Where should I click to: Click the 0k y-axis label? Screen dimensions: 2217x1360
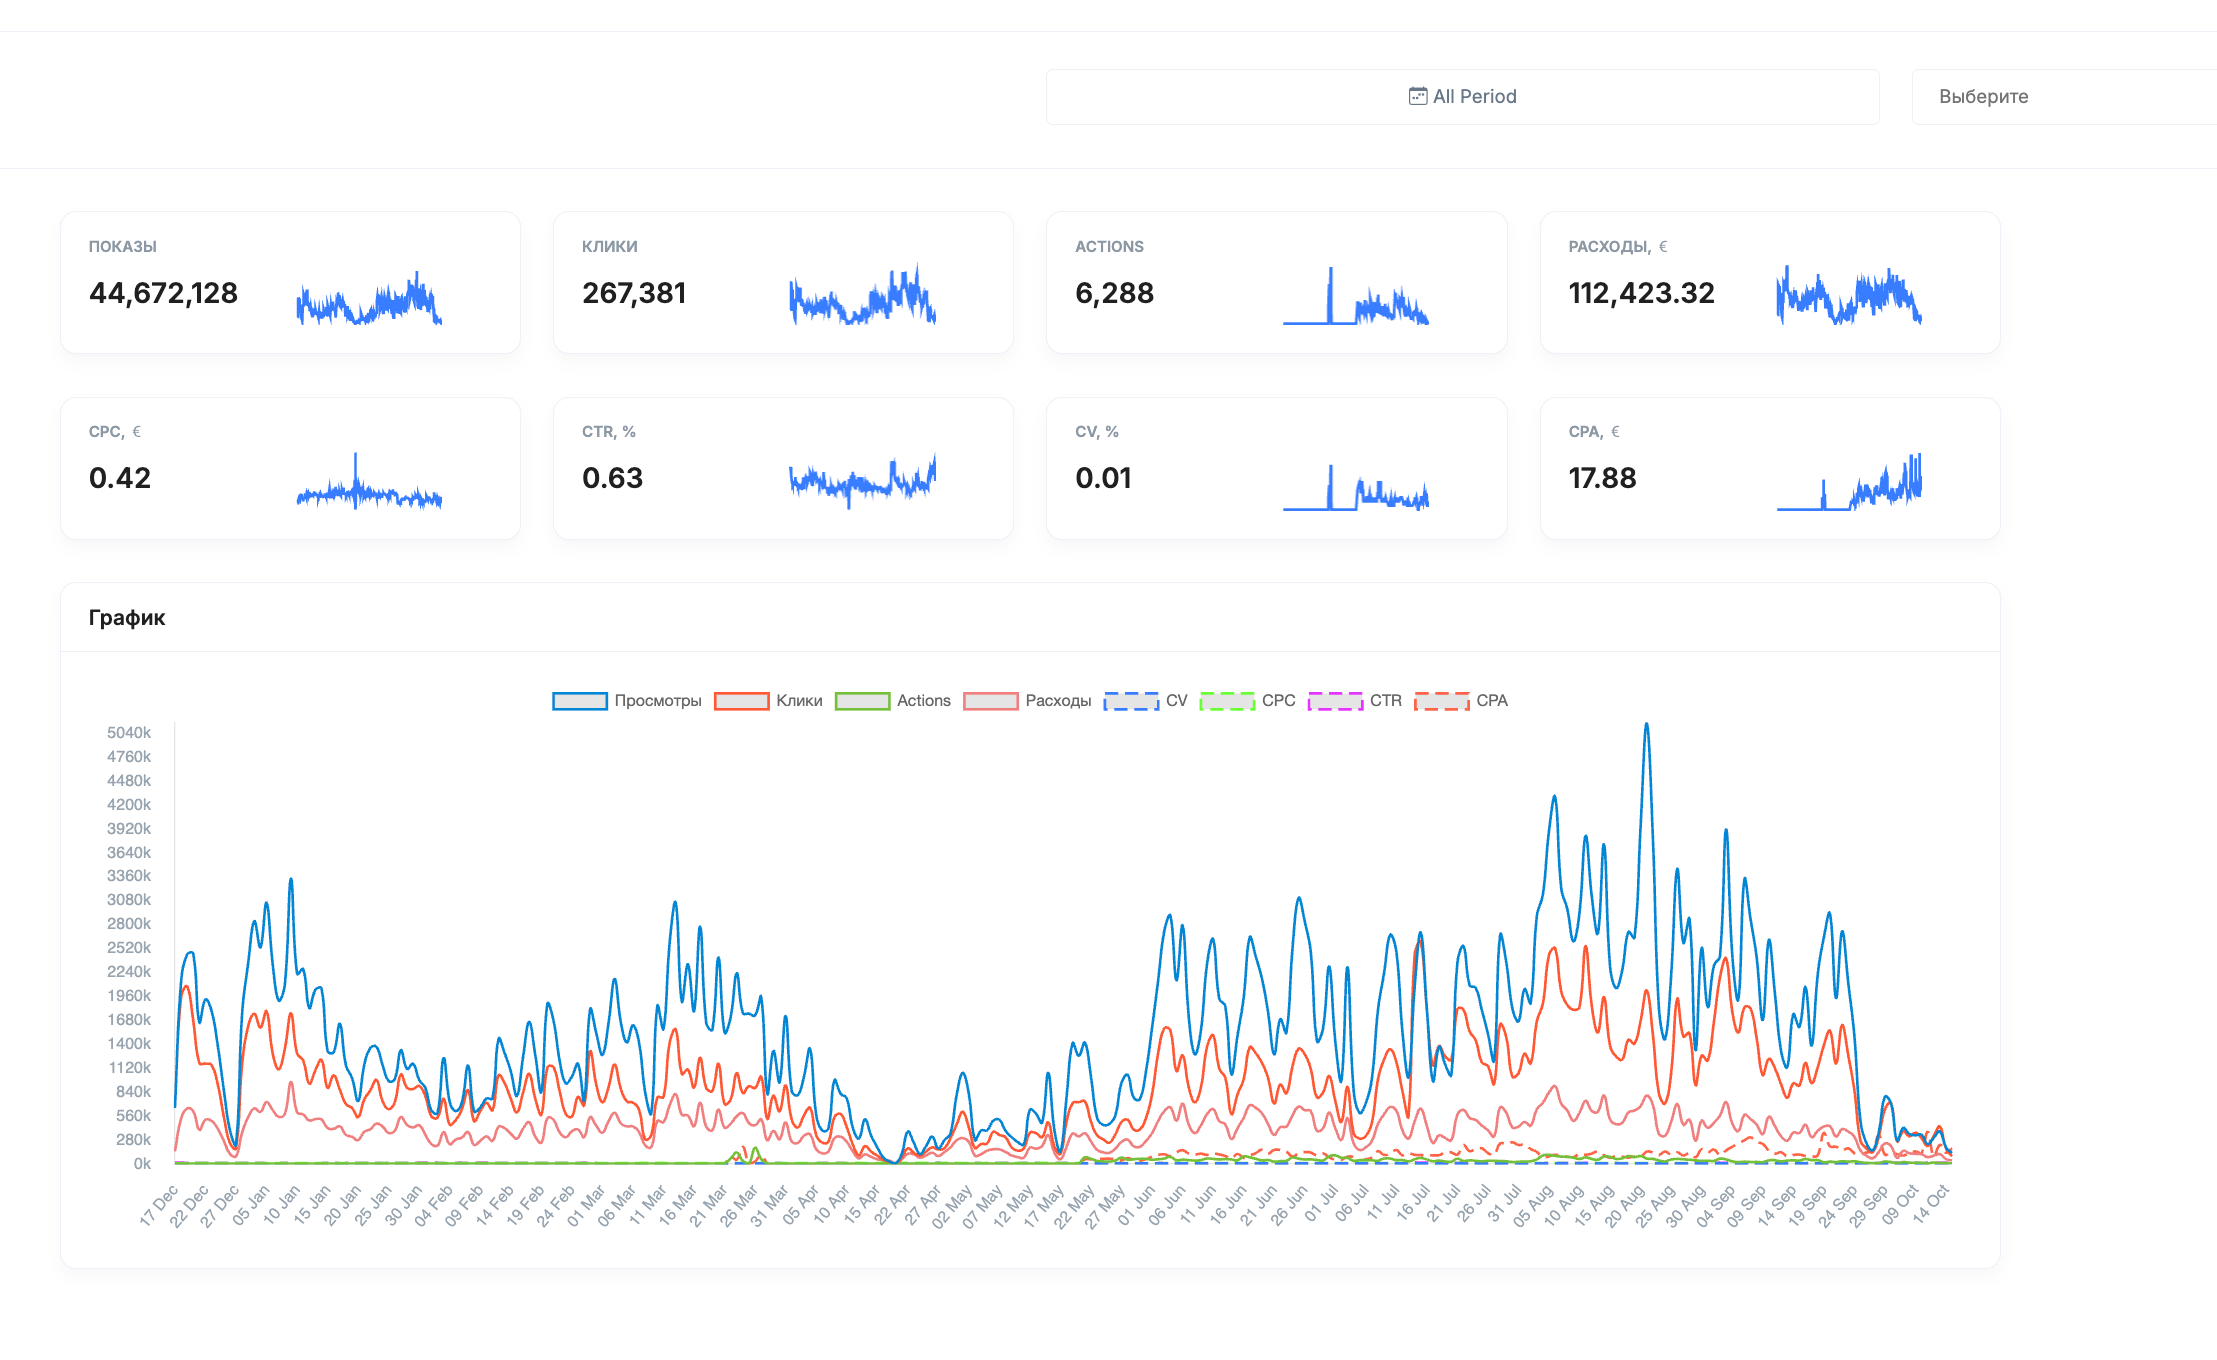(x=142, y=1164)
